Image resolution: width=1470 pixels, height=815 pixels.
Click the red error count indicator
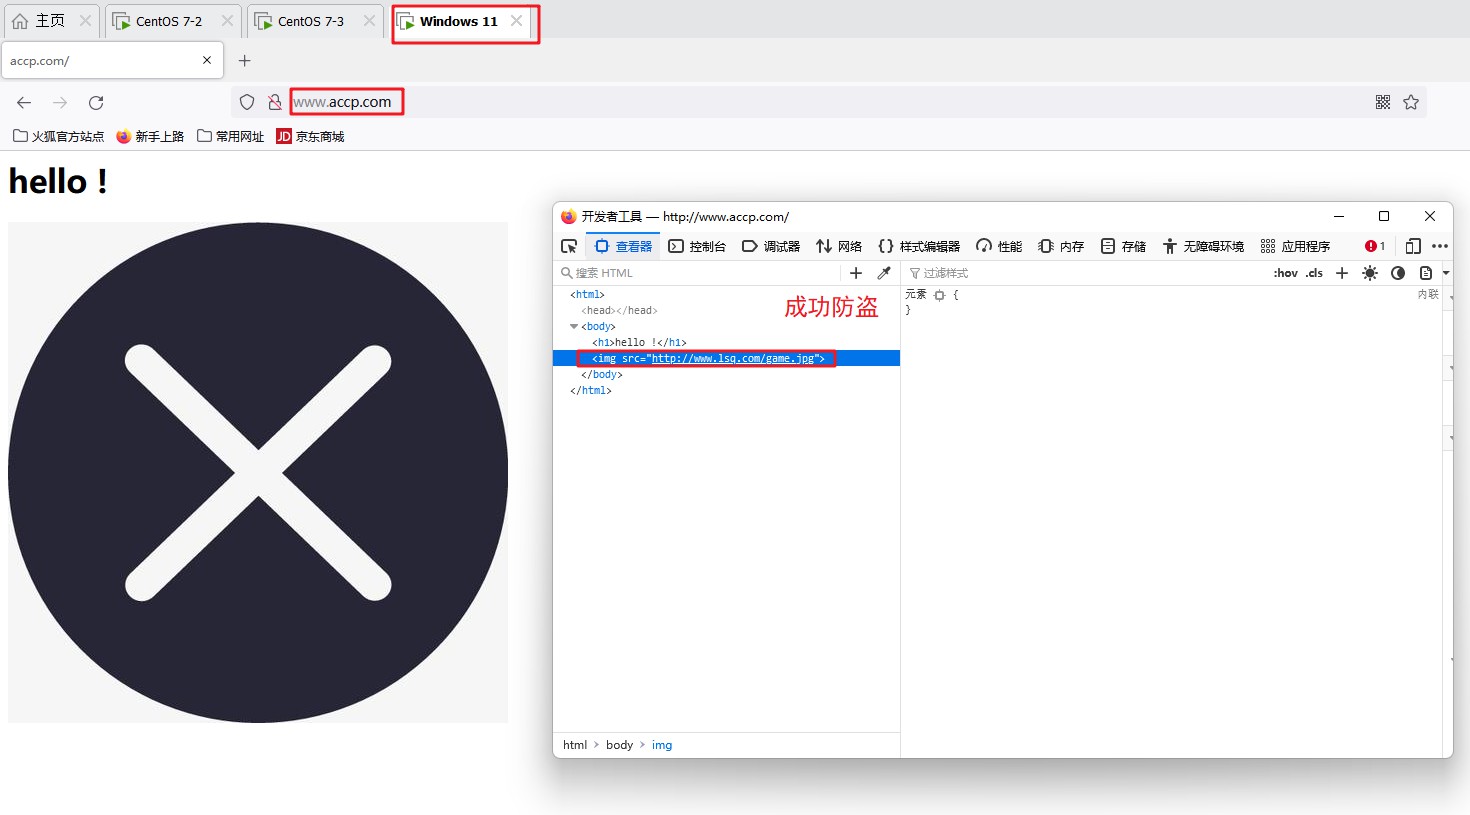(1375, 246)
